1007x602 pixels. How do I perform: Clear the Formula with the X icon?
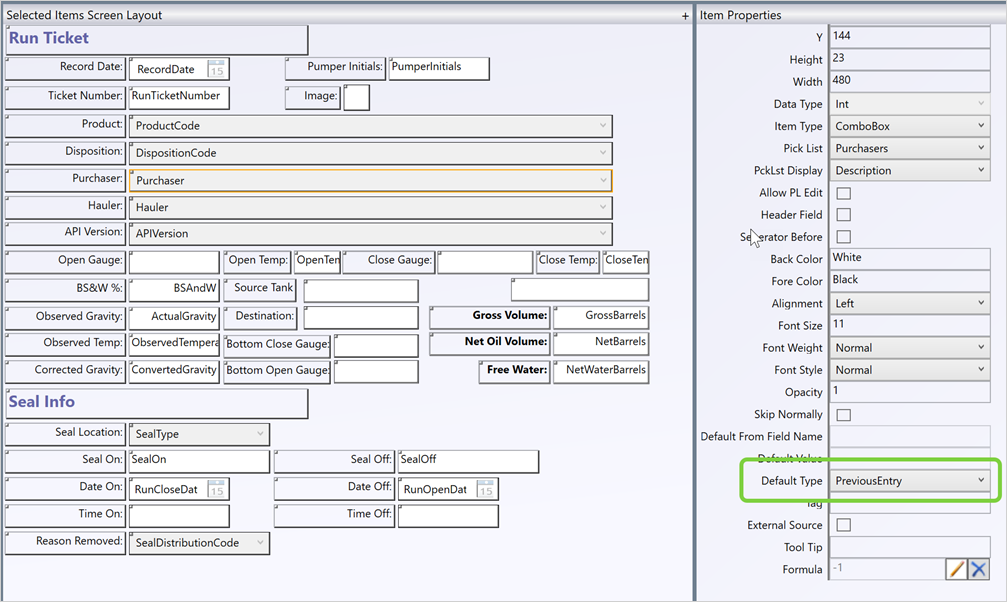coord(978,569)
